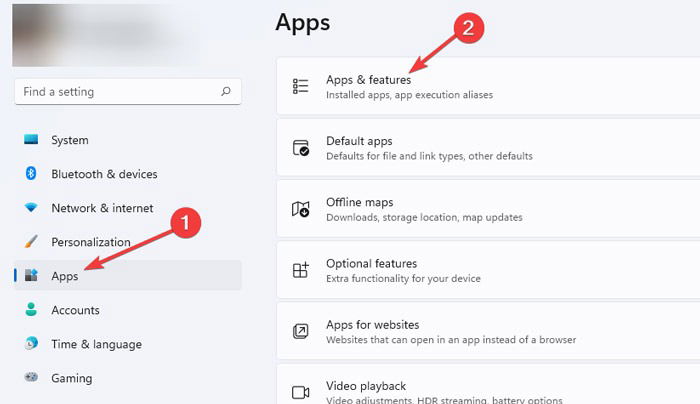The image size is (700, 404).
Task: Click the Apps & features list icon
Action: pyautogui.click(x=300, y=86)
